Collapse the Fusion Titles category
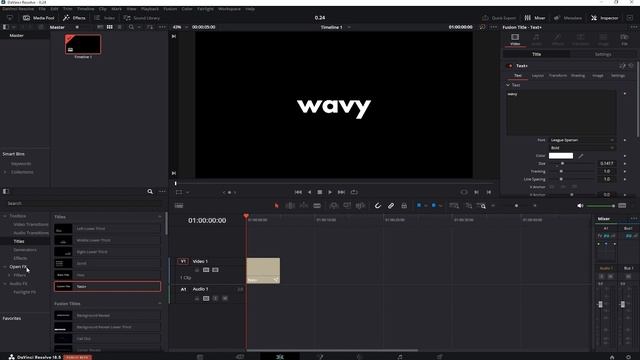640x360 pixels. click(160, 304)
